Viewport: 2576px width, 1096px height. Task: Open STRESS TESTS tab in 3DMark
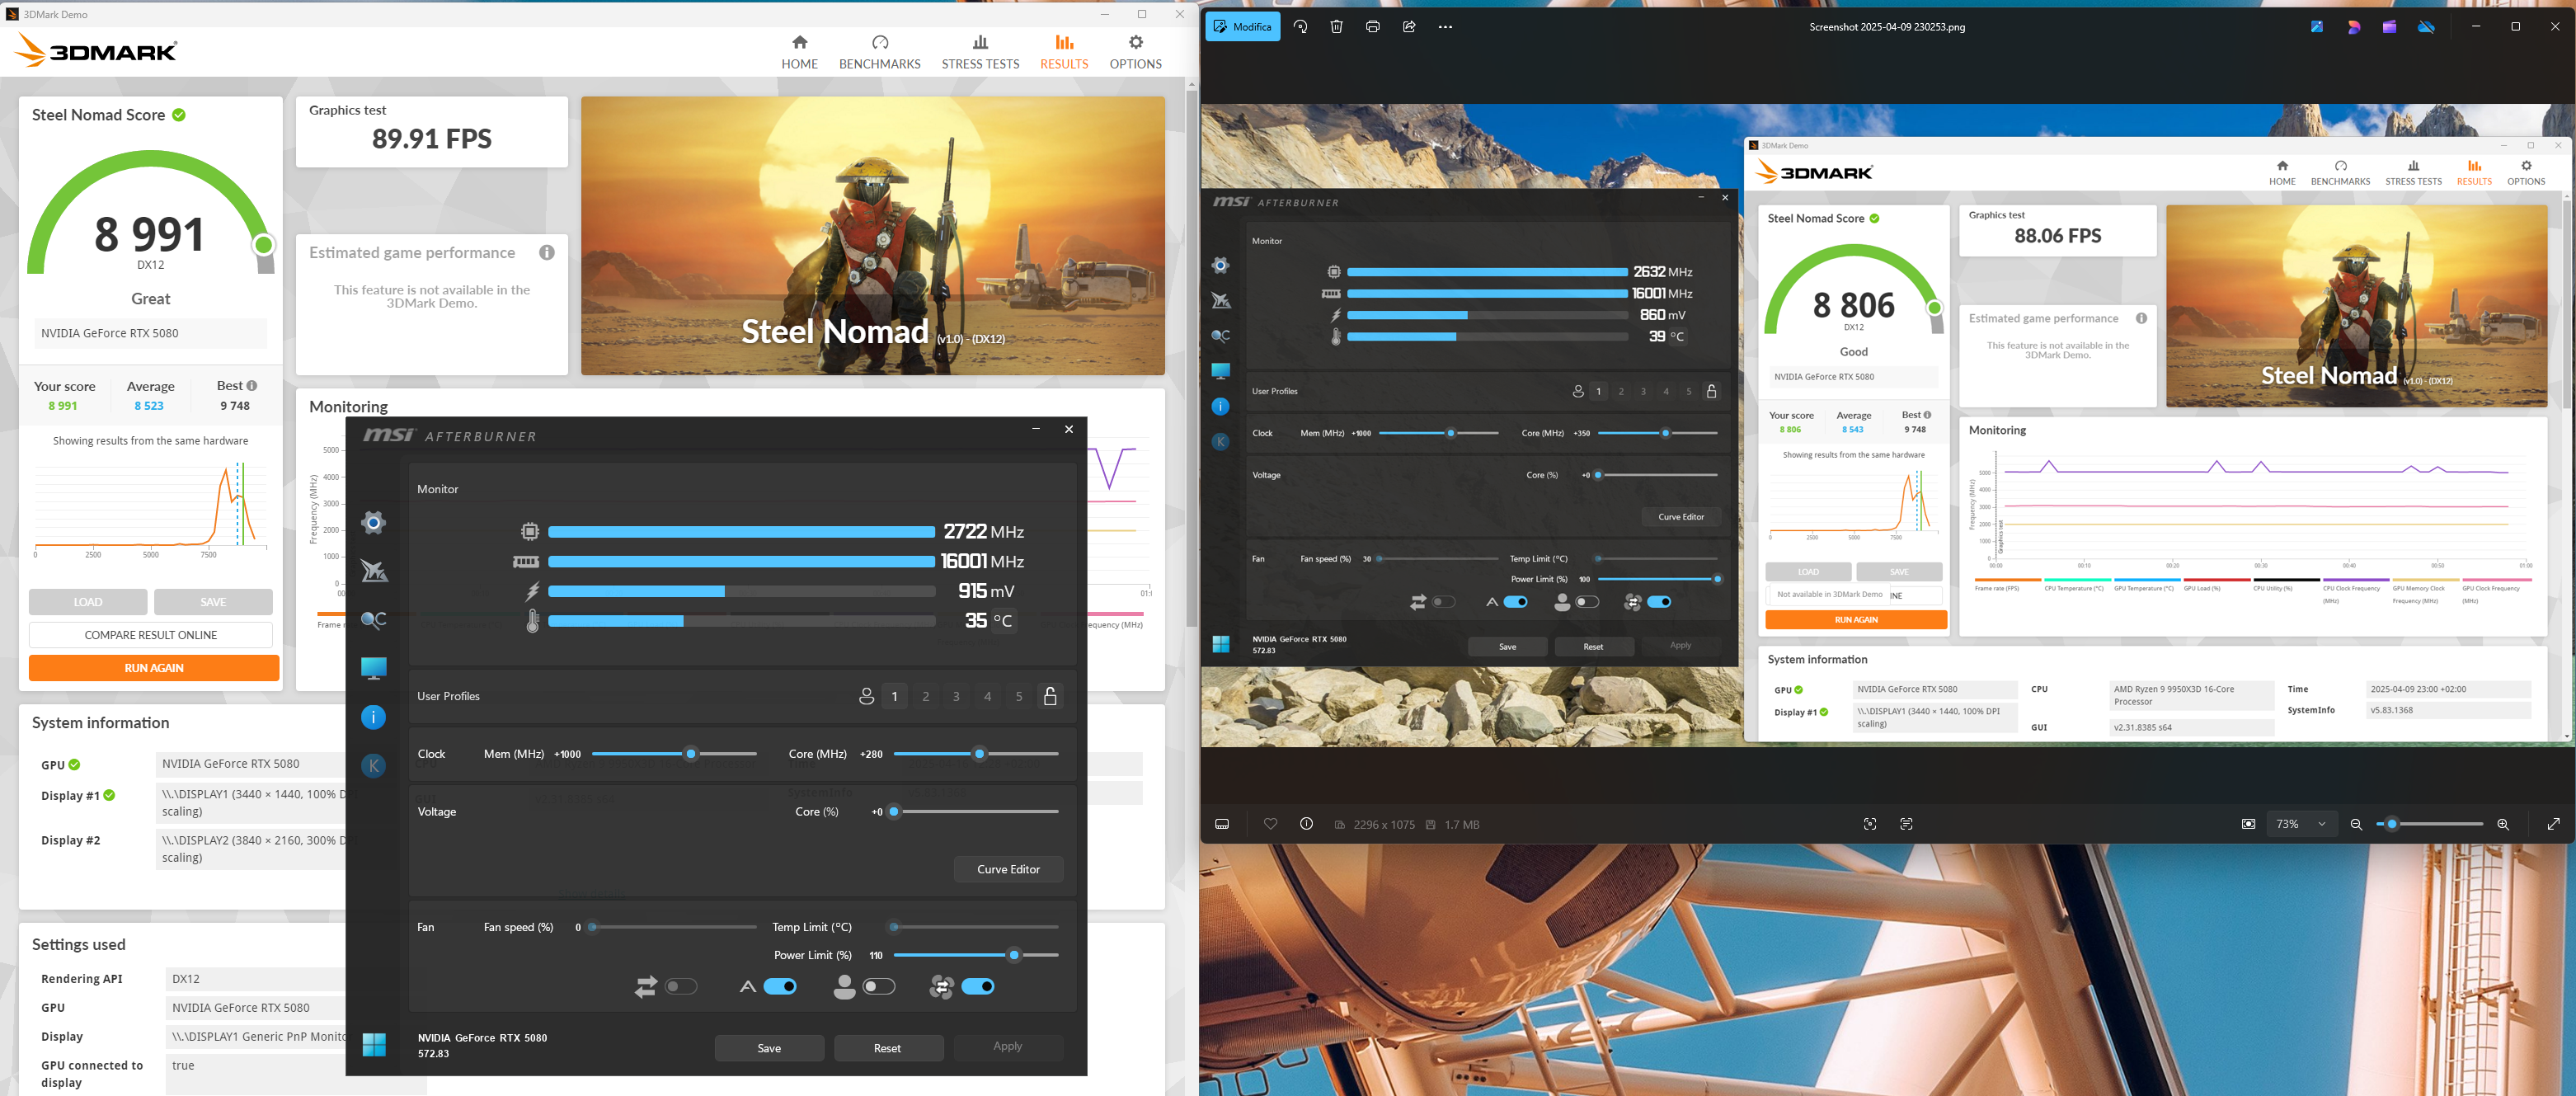[980, 52]
